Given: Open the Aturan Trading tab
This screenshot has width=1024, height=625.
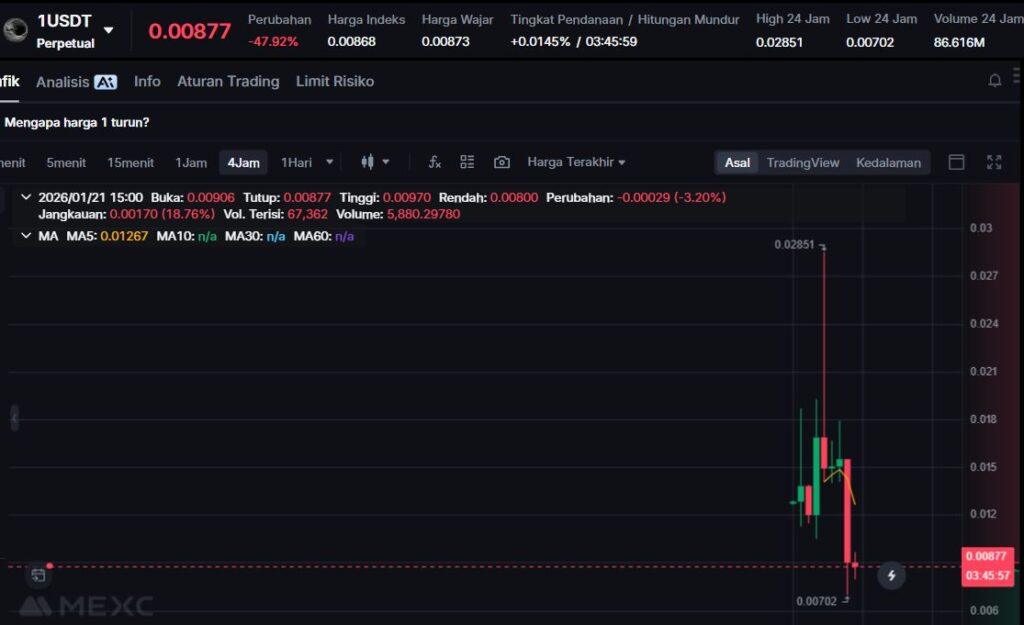Looking at the screenshot, I should [228, 81].
